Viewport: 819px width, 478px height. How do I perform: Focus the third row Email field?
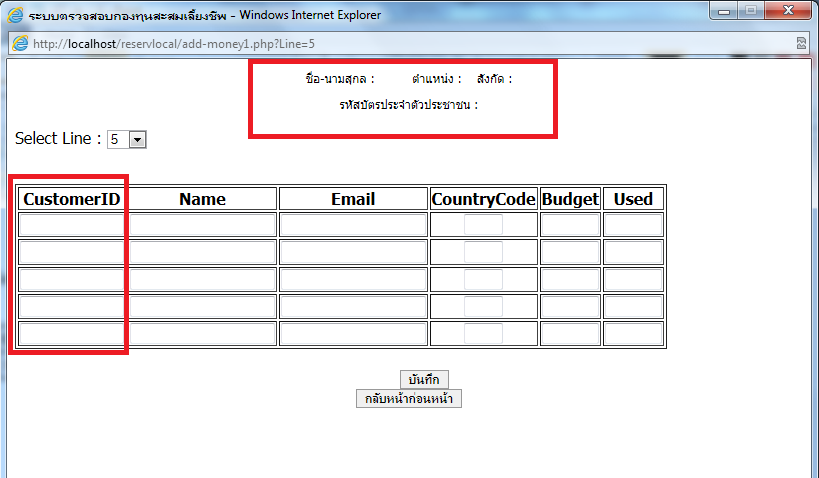[353, 279]
